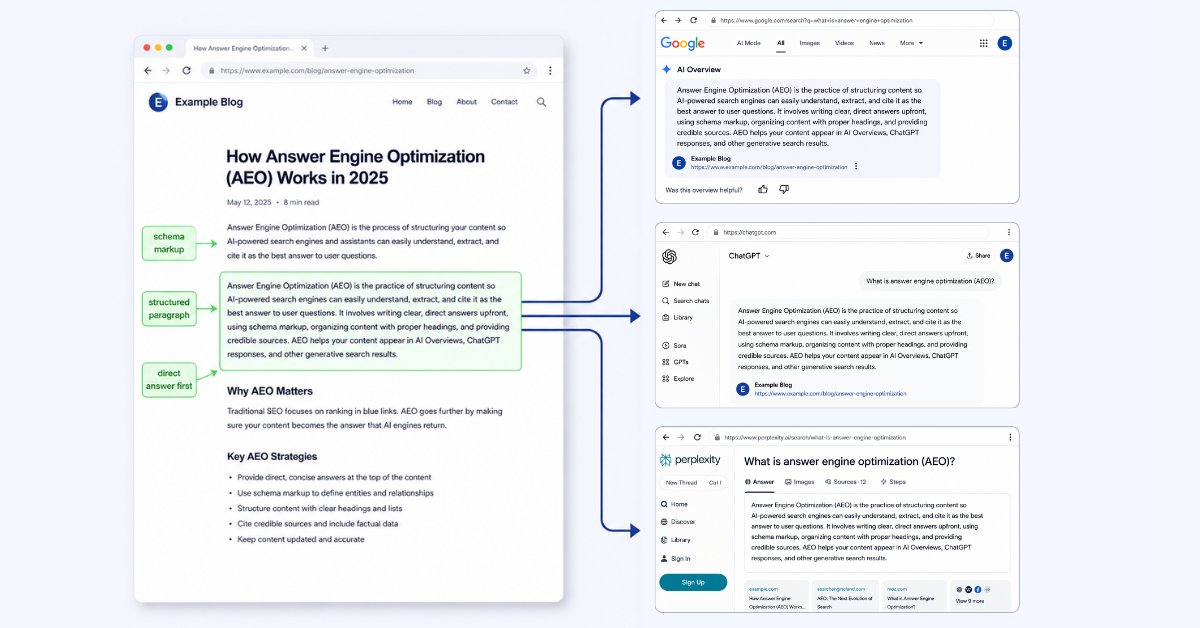Open three-dot options beside the AI Overview source
The height and width of the screenshot is (628, 1200).
point(856,166)
